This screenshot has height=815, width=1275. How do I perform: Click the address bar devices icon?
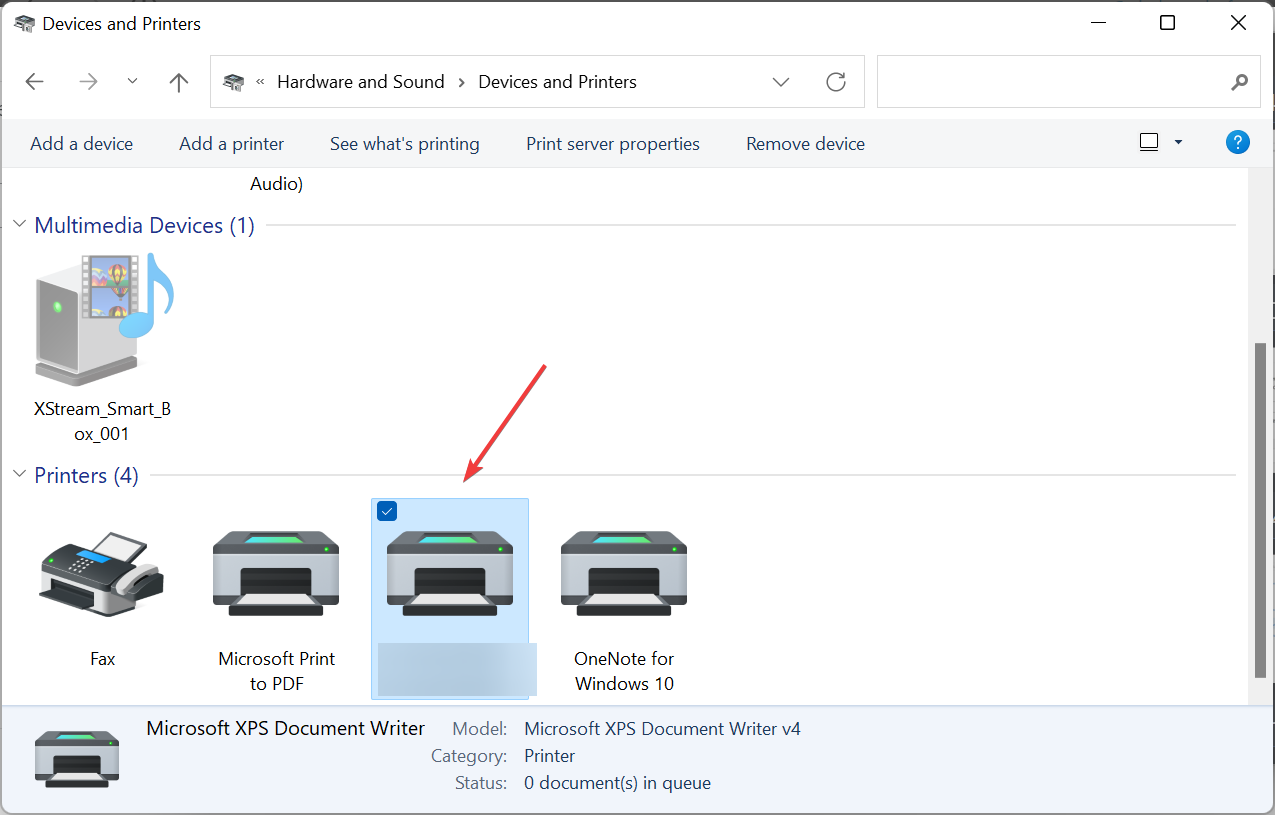233,82
